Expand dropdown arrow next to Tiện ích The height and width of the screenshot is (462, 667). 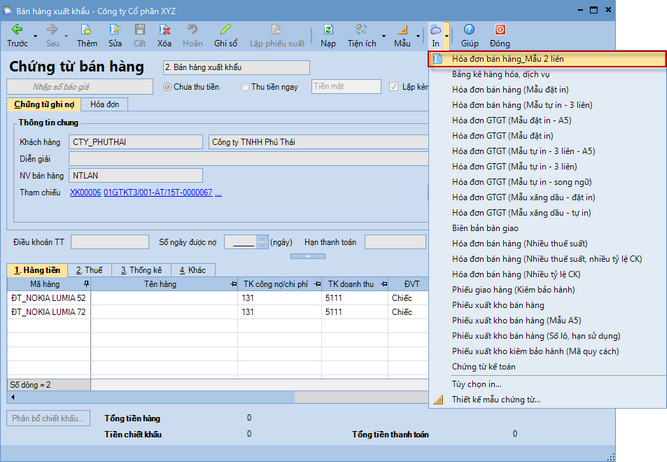click(x=384, y=37)
